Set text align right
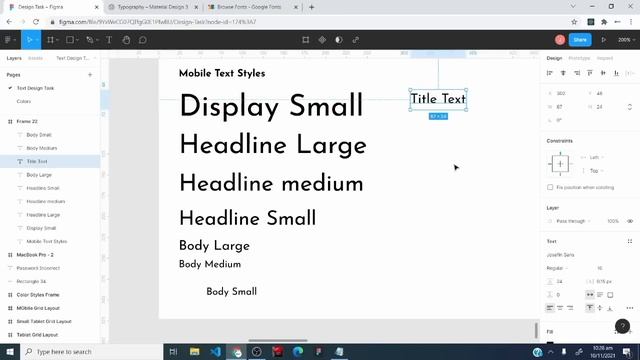 tap(570, 308)
